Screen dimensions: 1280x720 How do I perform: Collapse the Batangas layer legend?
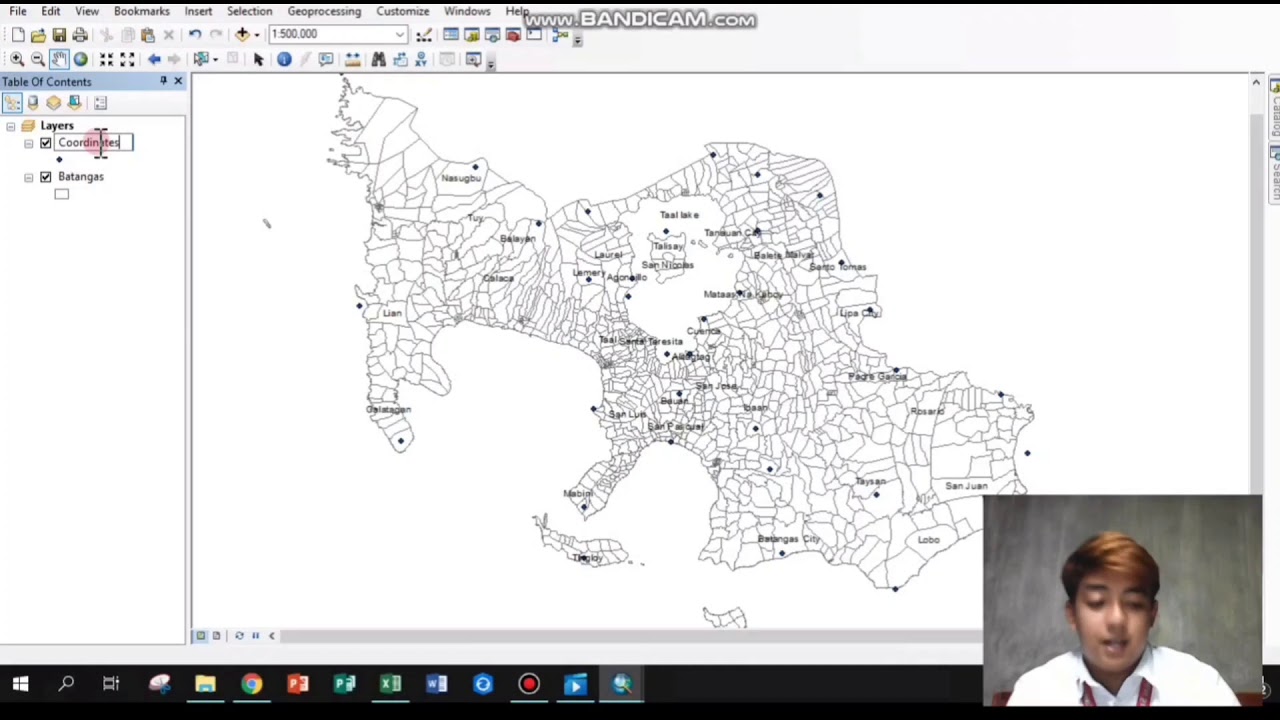tap(28, 177)
